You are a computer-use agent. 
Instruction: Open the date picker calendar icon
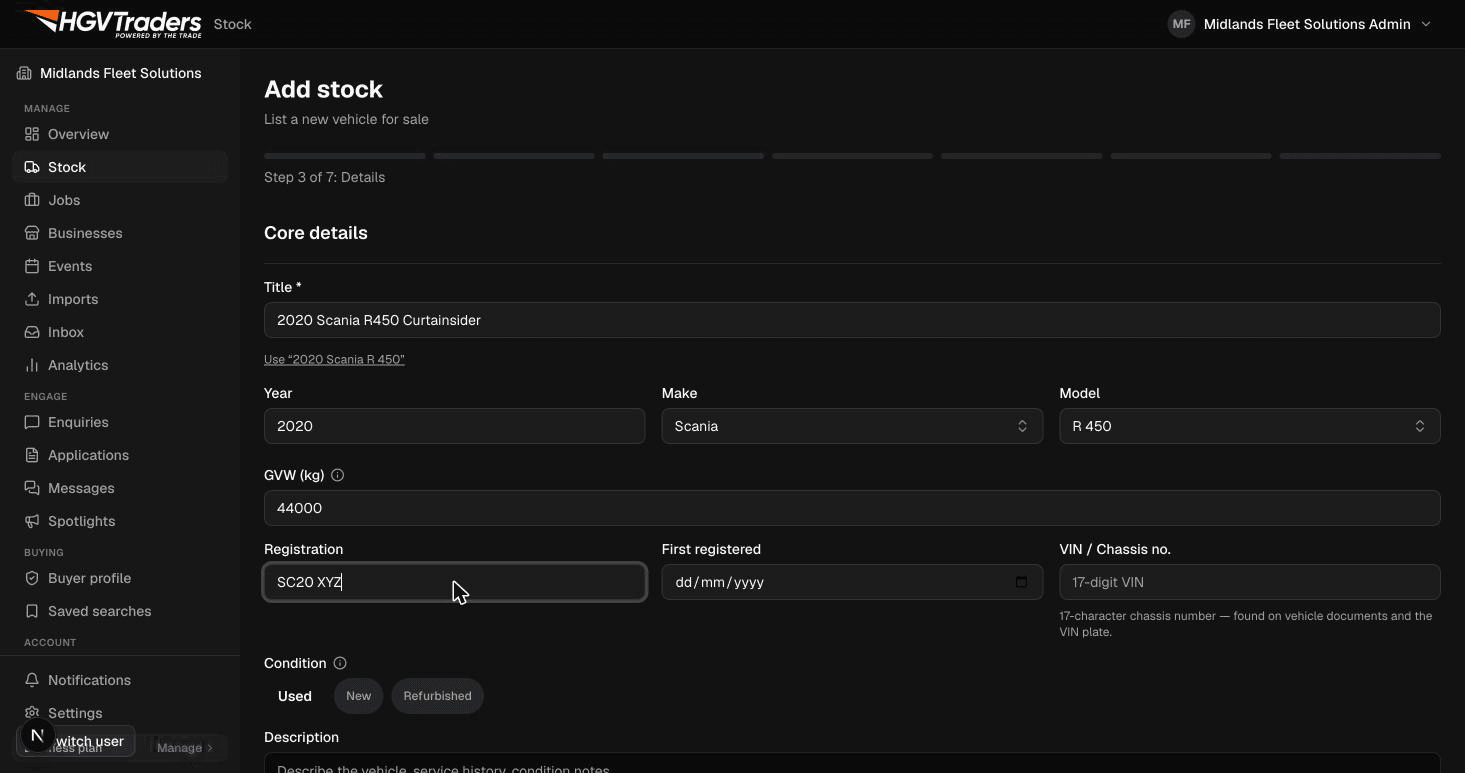coord(1021,582)
